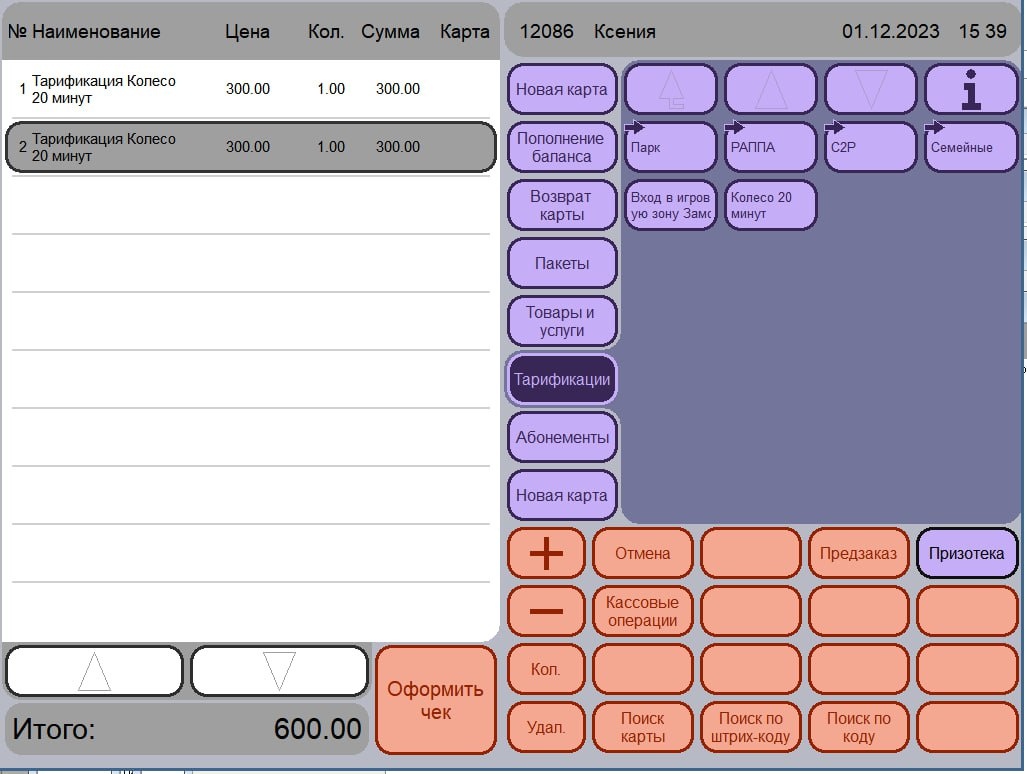Click the info icon button
This screenshot has height=774, width=1027.
[971, 89]
